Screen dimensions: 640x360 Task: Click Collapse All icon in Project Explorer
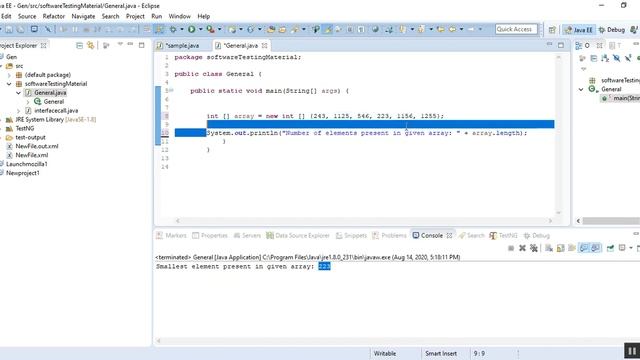(80, 45)
